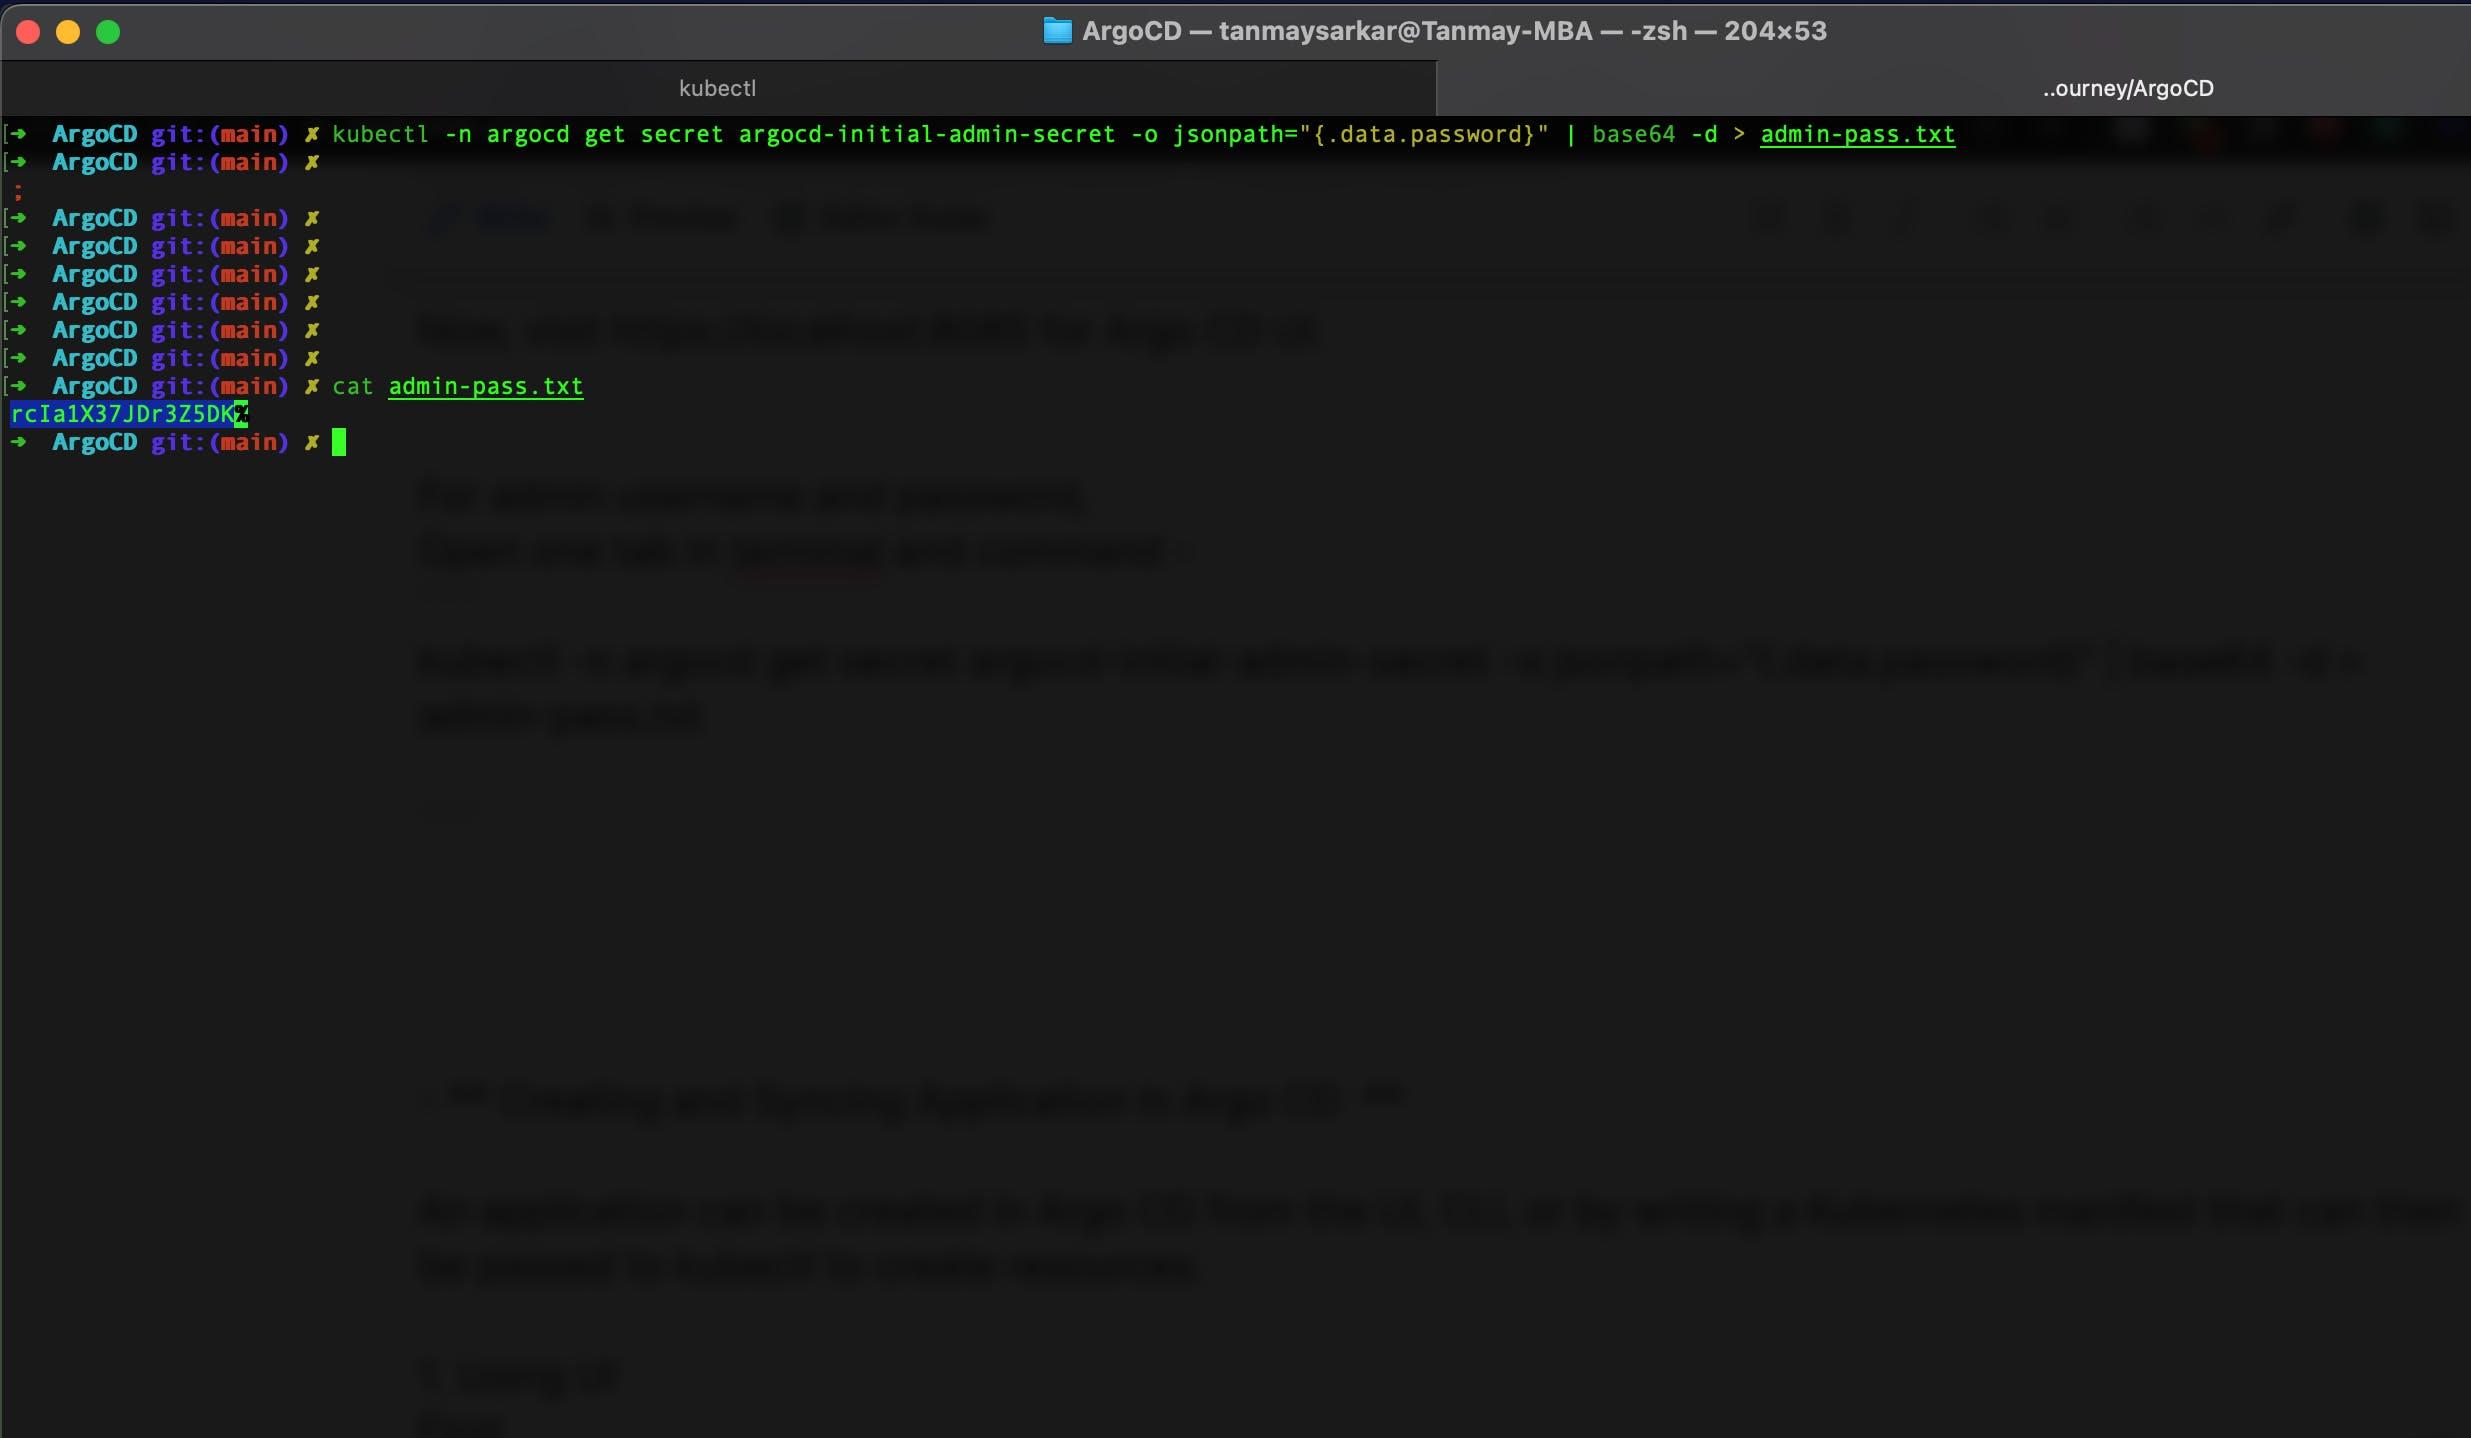Click the yellow ✗ on the last prompt line
Screen dimensions: 2471x1438
(x=312, y=442)
